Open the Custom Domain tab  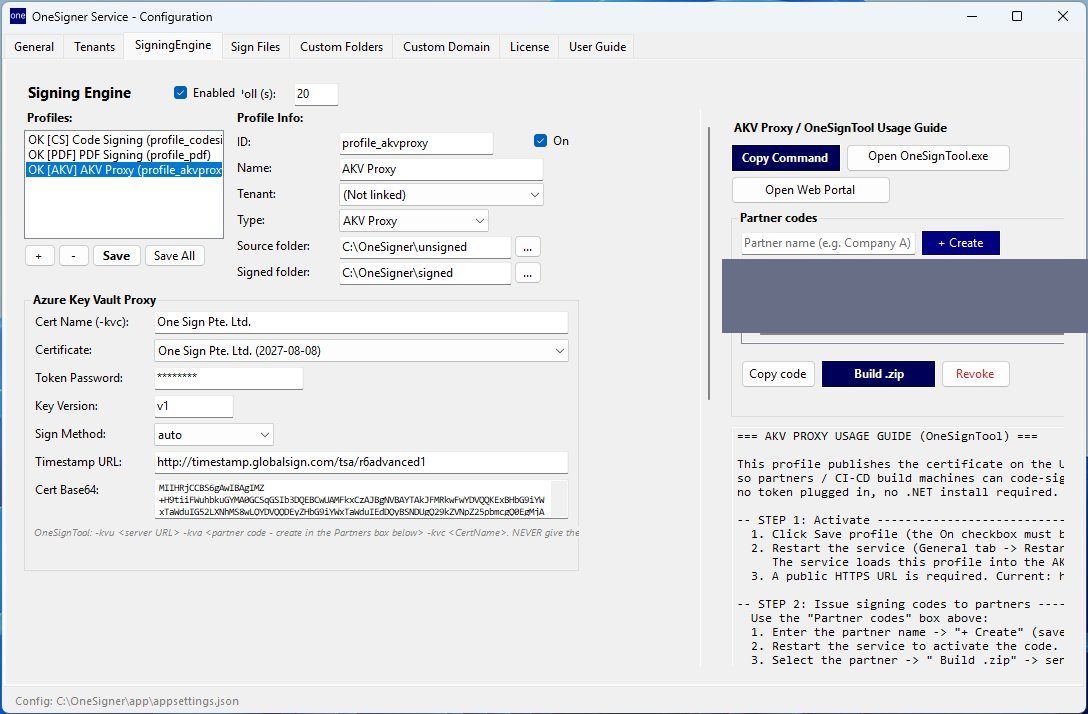446,47
